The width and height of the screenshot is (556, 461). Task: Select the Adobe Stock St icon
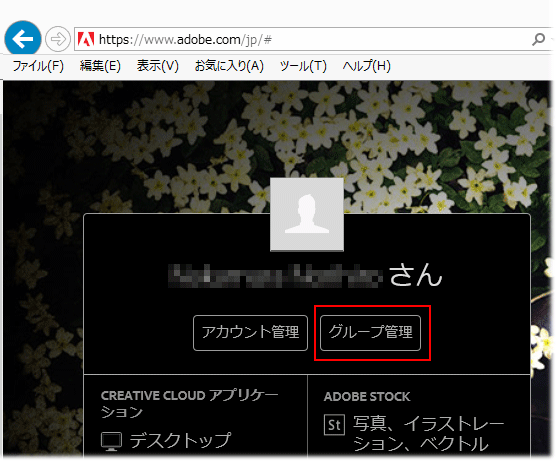tap(334, 424)
